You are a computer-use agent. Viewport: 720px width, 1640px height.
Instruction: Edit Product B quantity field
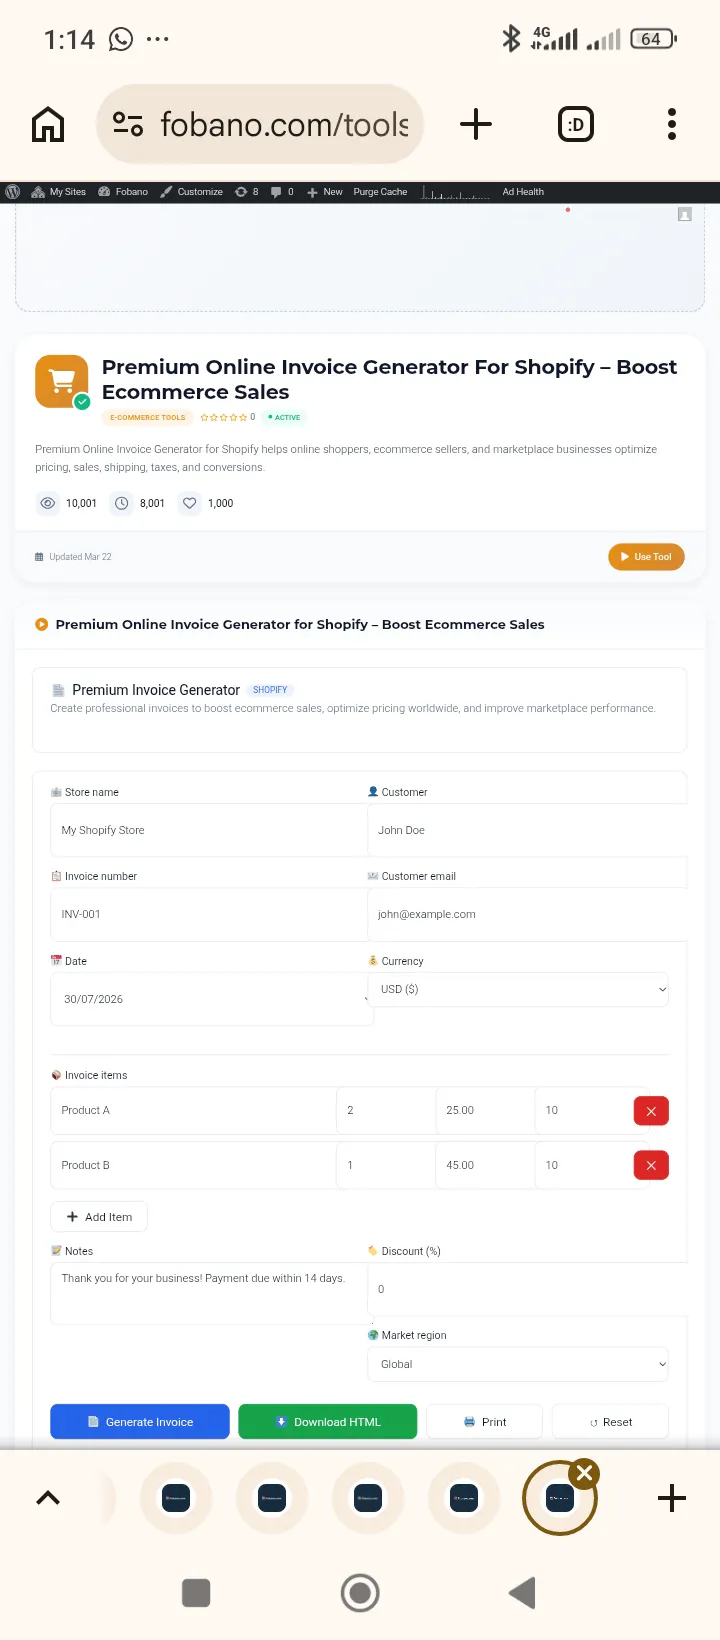click(x=386, y=1165)
